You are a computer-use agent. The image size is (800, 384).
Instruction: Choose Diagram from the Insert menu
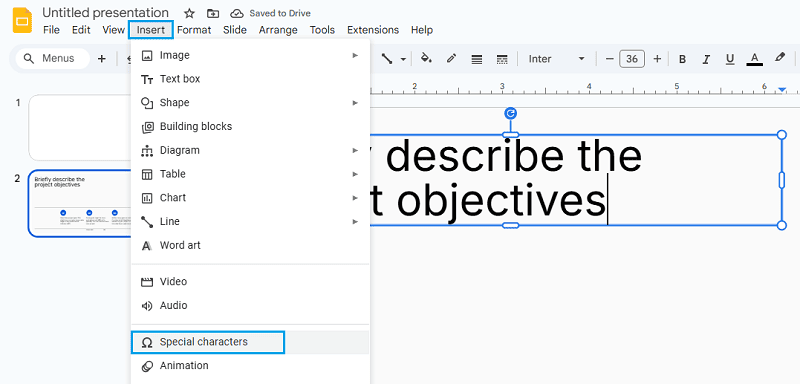tap(250, 150)
